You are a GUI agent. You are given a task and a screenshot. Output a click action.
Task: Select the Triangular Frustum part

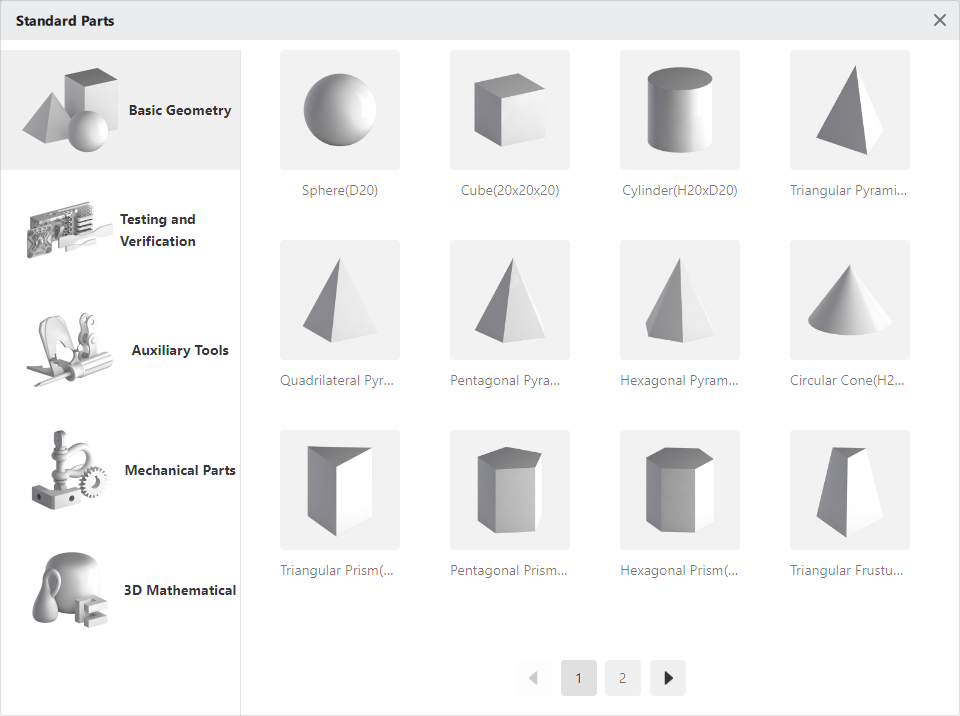[x=850, y=490]
